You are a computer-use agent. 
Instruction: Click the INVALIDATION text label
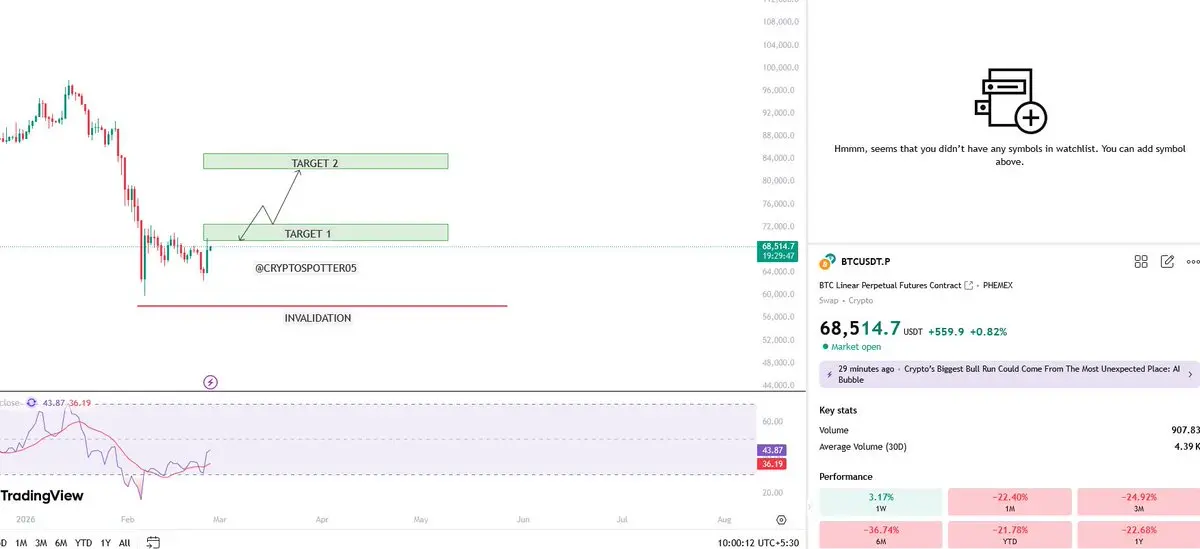pyautogui.click(x=318, y=318)
